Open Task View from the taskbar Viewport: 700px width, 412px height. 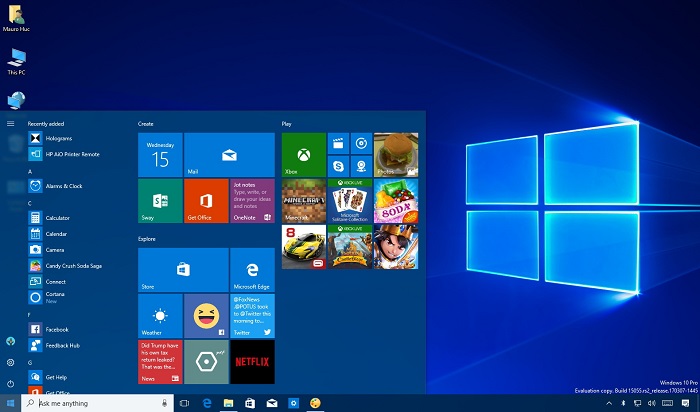pos(184,403)
